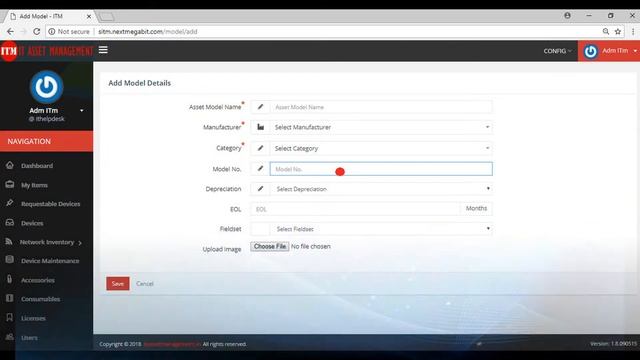Click the Accessories icon in sidebar
This screenshot has width=640, height=360.
(x=10, y=280)
